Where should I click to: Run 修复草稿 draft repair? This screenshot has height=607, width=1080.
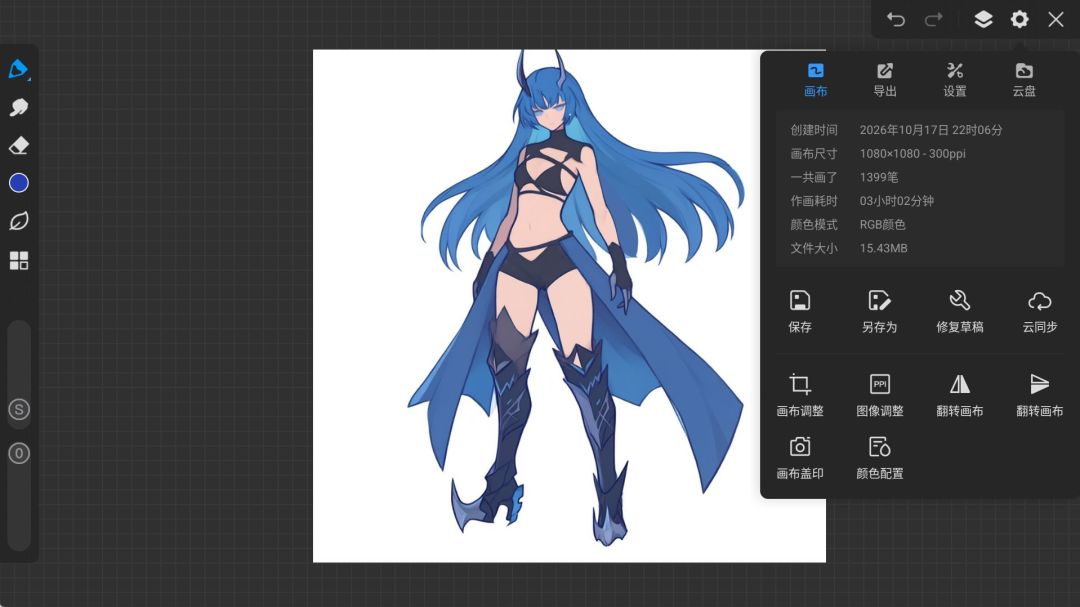(x=959, y=311)
